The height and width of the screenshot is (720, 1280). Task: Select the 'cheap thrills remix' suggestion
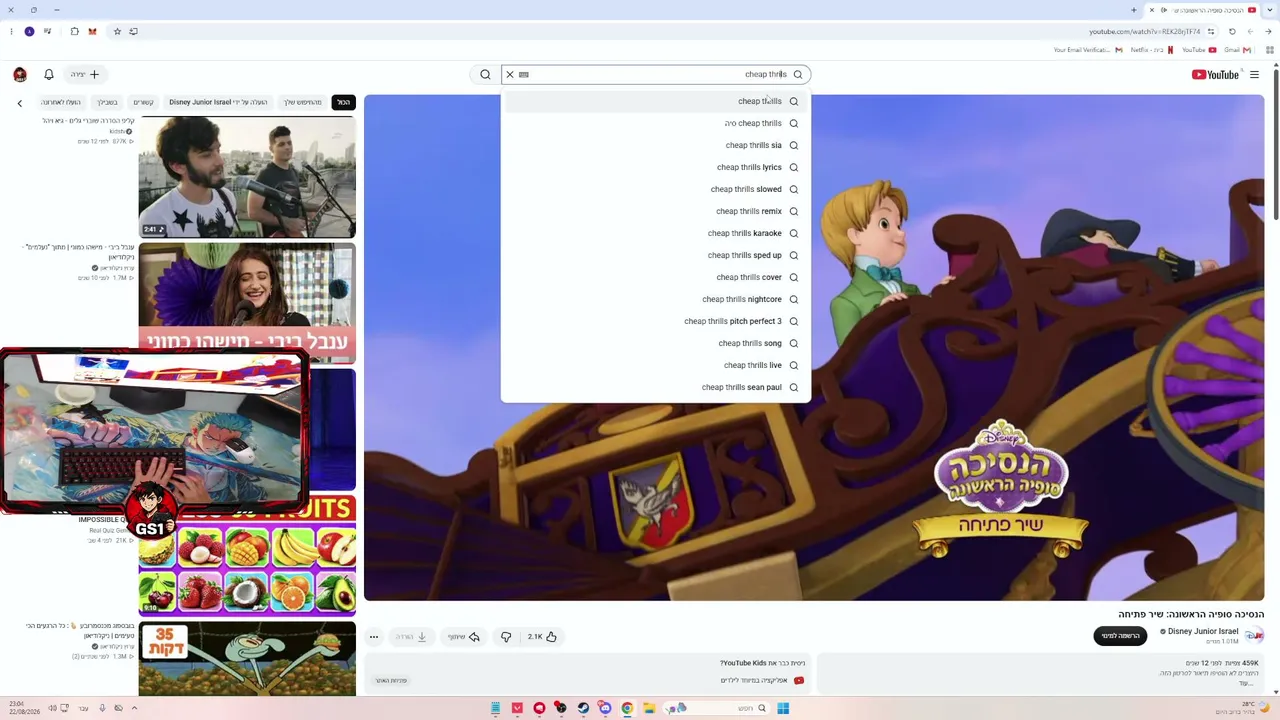[656, 211]
